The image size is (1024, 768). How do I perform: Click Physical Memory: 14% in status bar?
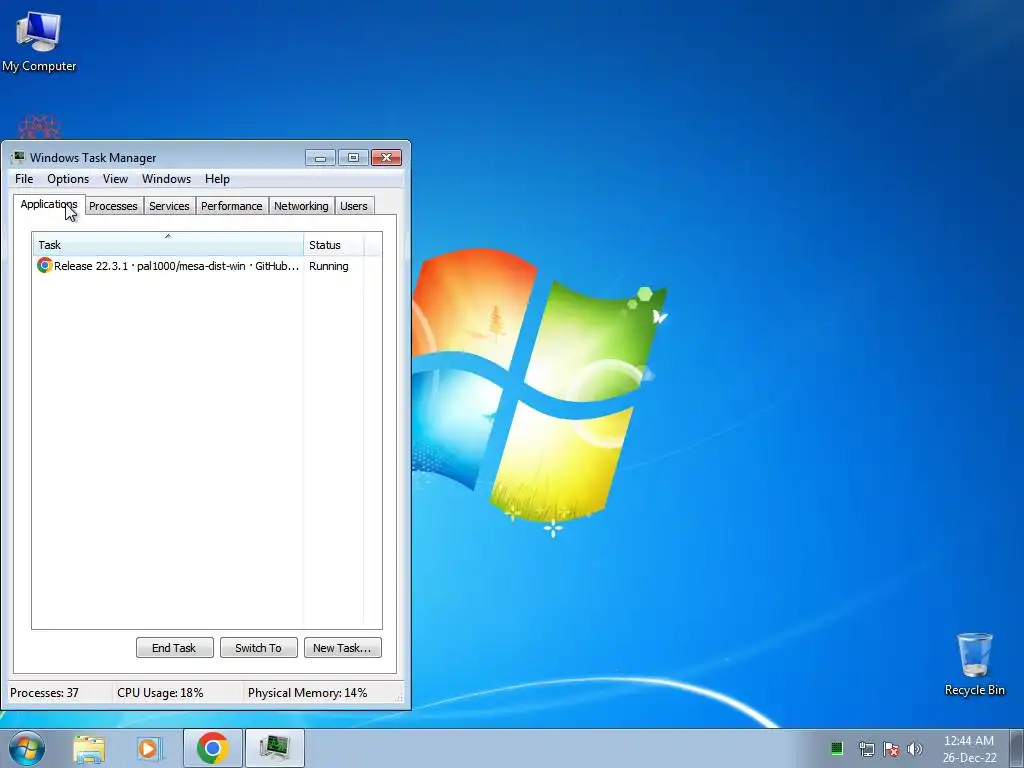(308, 693)
